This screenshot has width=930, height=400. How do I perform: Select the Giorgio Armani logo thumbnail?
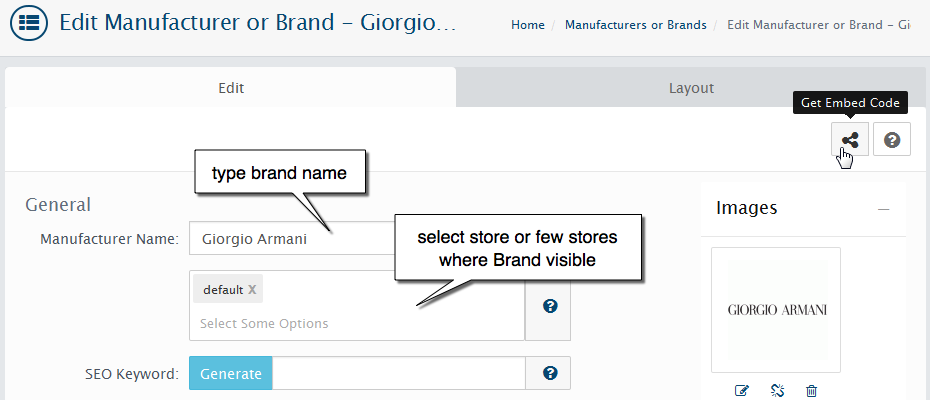point(776,310)
